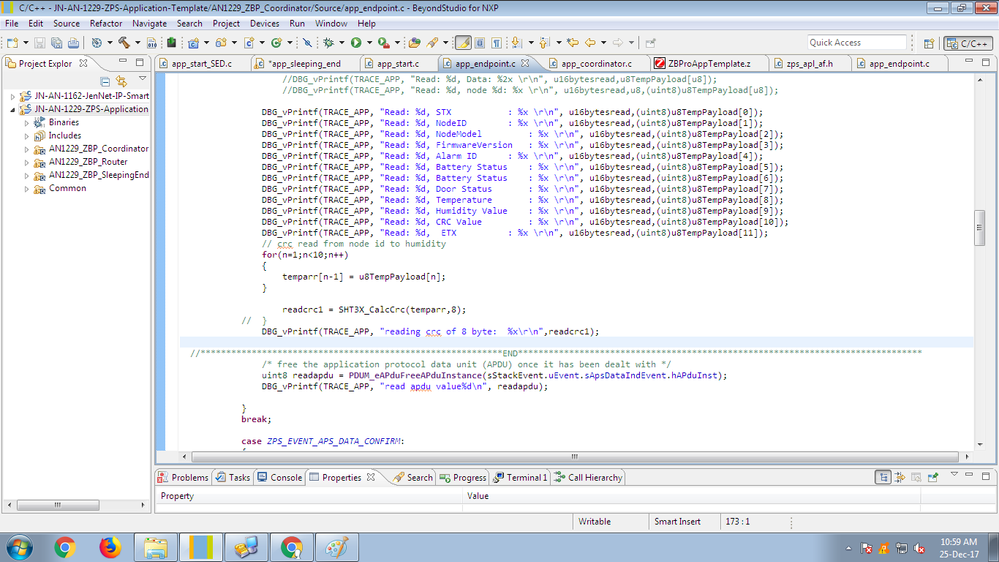Click the Quick Access search field

[856, 43]
